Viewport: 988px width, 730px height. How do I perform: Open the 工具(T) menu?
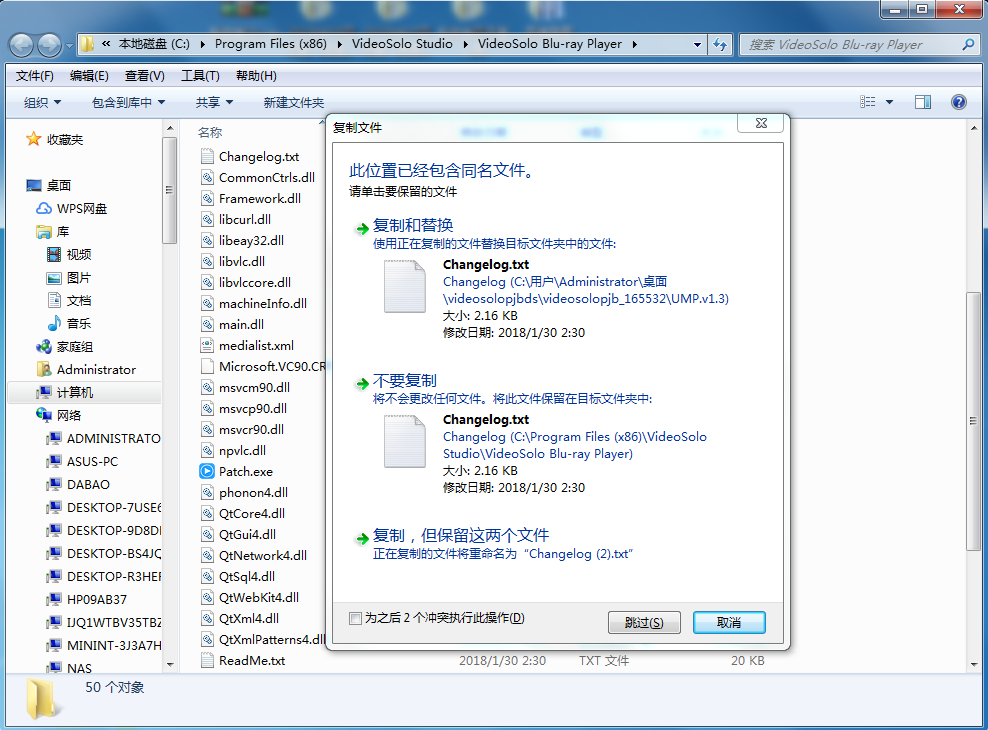coord(200,76)
